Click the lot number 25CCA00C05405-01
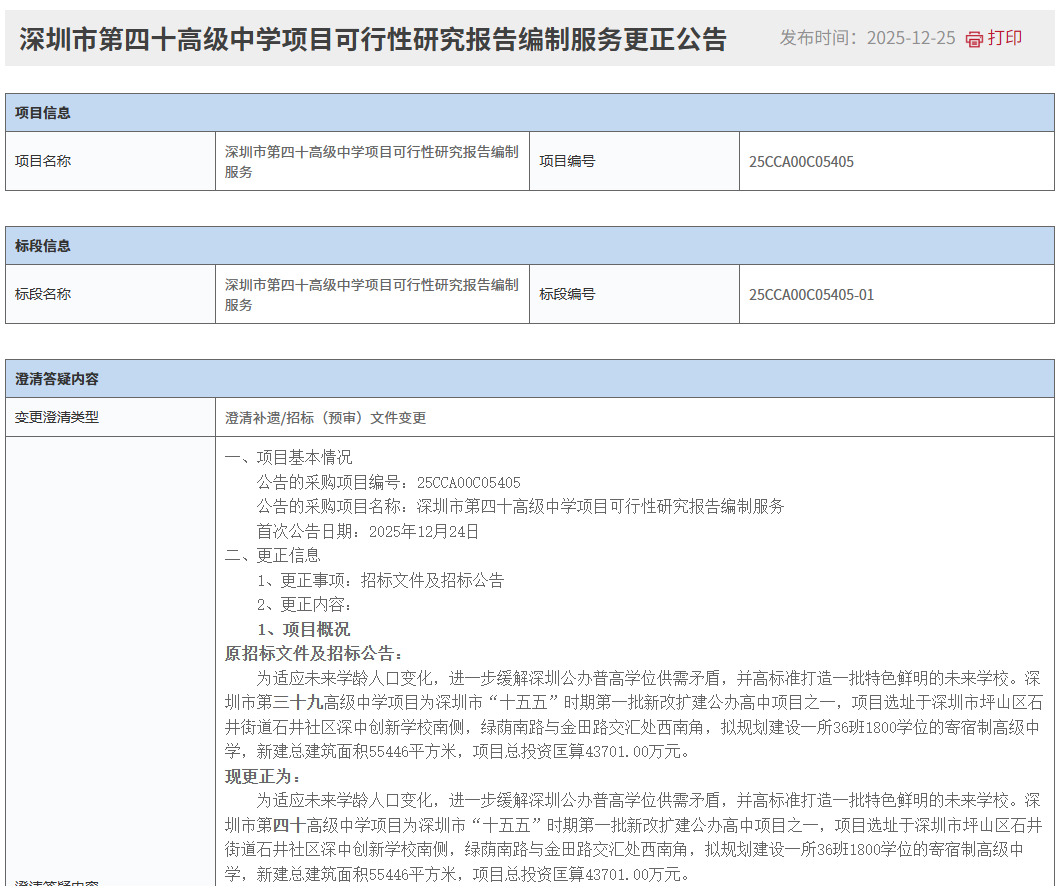 click(811, 294)
